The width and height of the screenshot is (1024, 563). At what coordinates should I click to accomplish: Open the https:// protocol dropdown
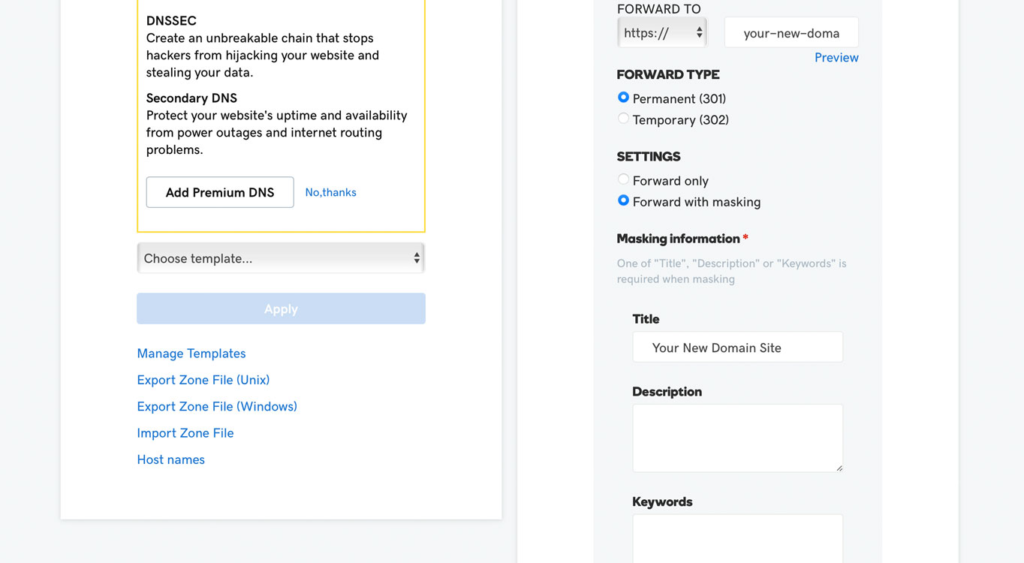tap(663, 33)
